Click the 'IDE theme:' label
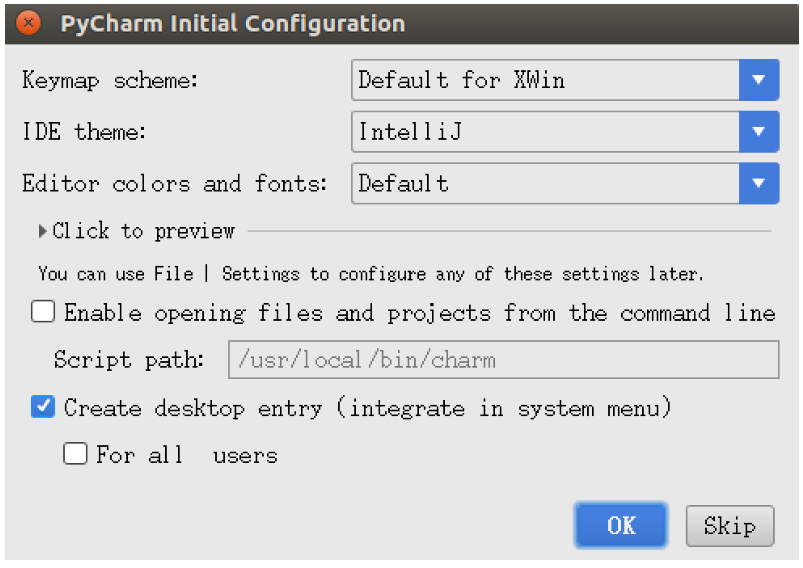 (84, 132)
